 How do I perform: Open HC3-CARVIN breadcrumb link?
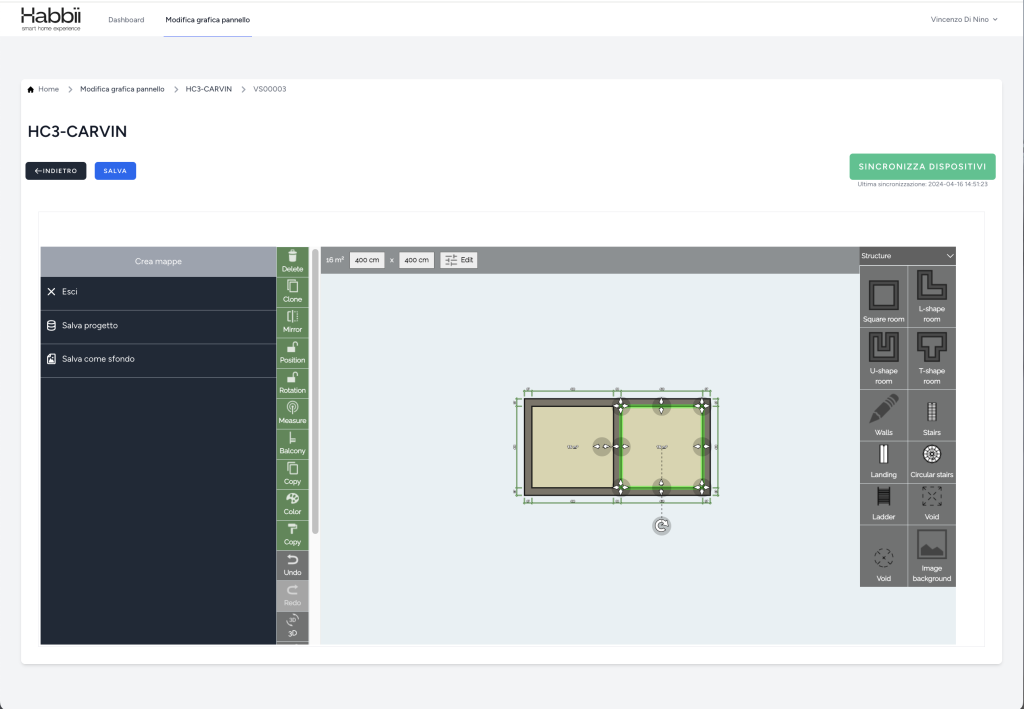click(208, 89)
